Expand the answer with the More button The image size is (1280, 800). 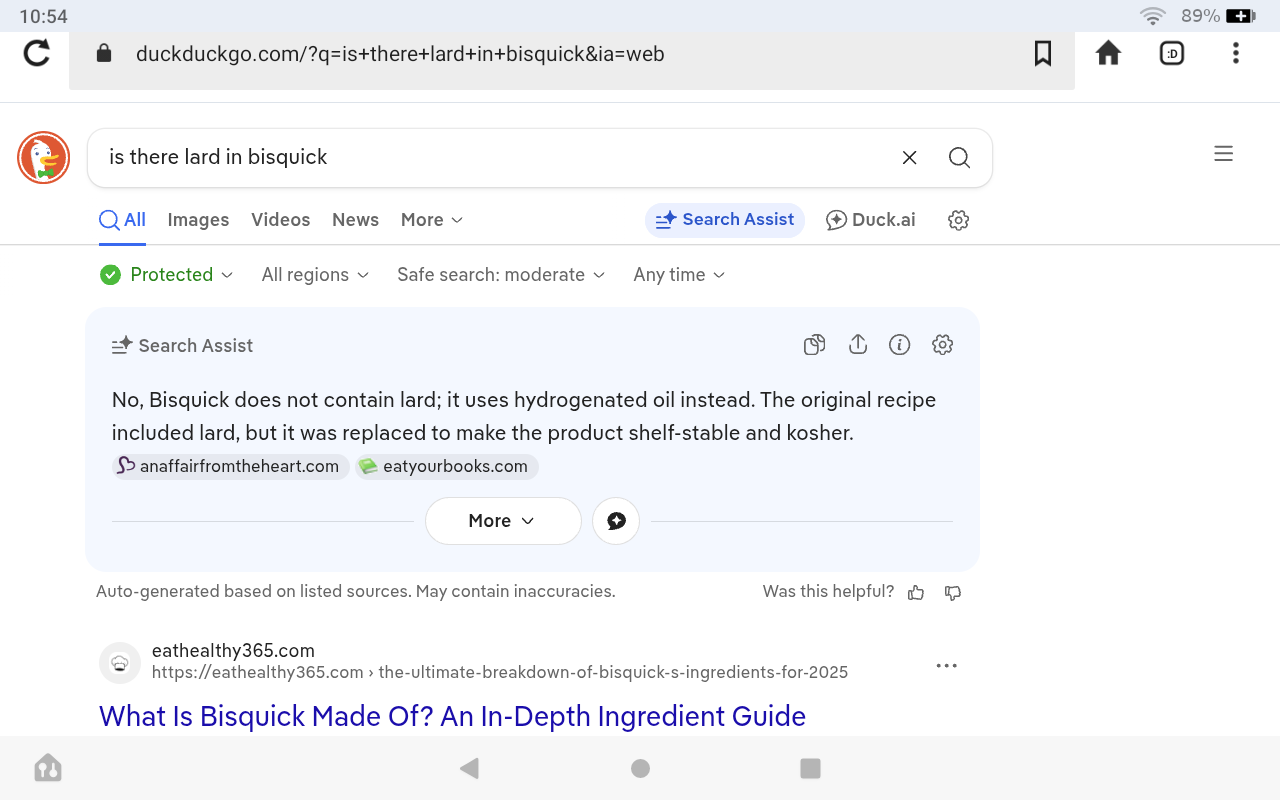(502, 521)
